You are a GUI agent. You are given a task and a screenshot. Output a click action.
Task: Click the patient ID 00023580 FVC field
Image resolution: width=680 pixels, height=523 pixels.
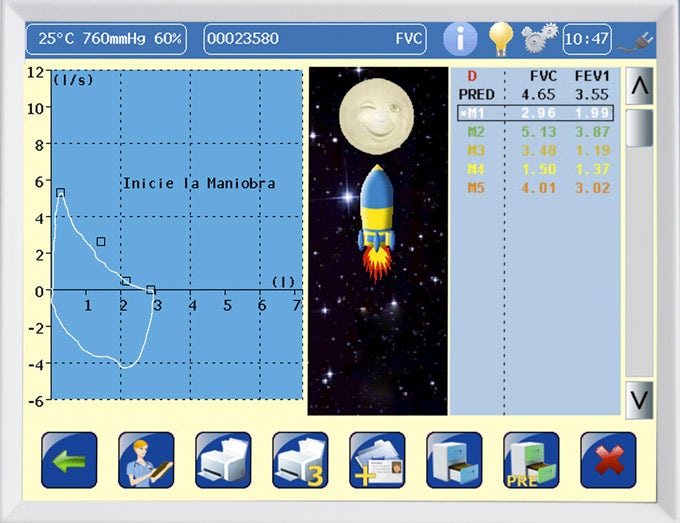pos(314,39)
